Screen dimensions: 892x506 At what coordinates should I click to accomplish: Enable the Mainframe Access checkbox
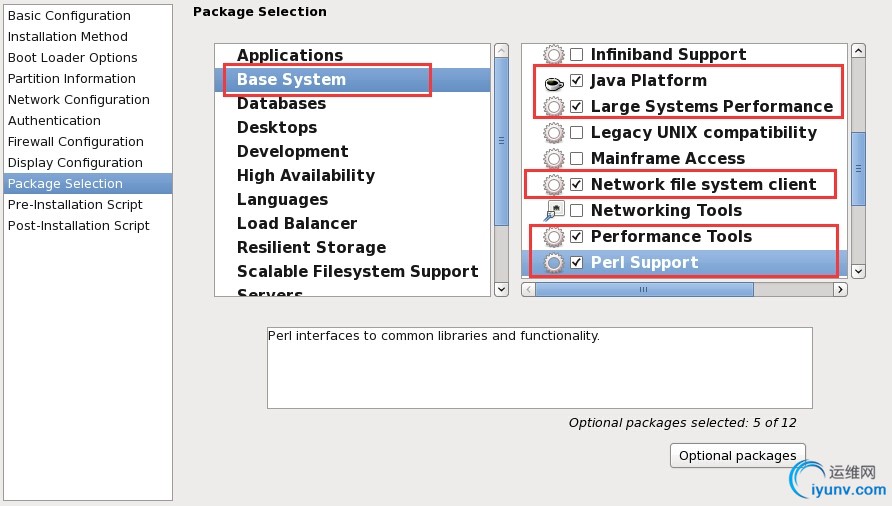[576, 158]
